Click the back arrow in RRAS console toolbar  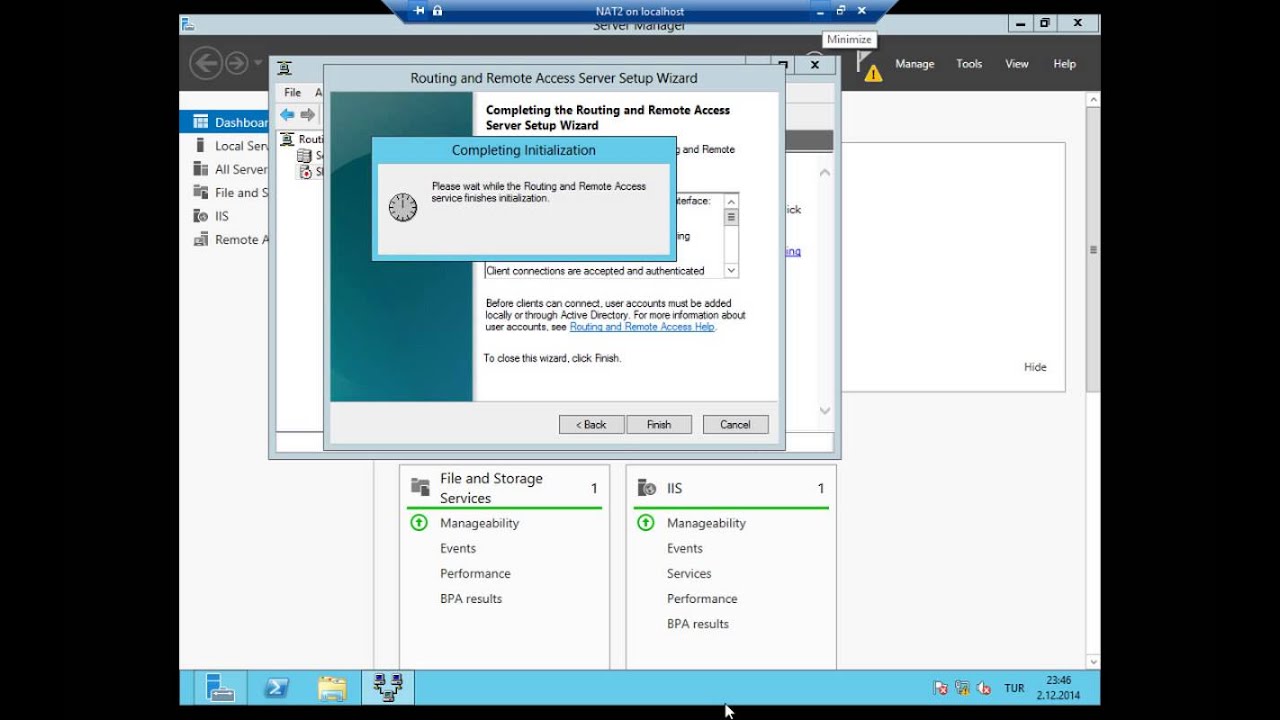pyautogui.click(x=287, y=114)
